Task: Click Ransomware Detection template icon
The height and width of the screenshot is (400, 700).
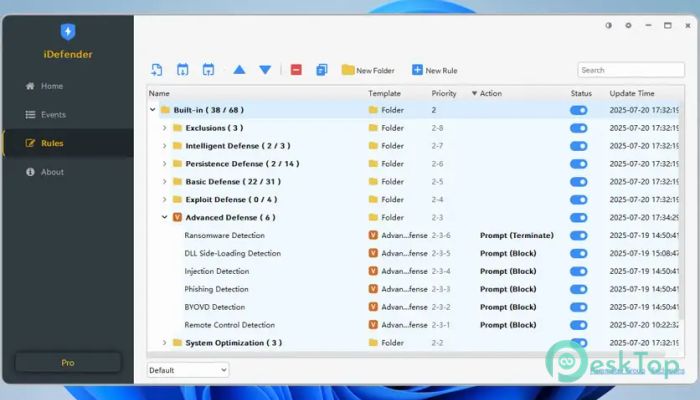Action: [373, 235]
